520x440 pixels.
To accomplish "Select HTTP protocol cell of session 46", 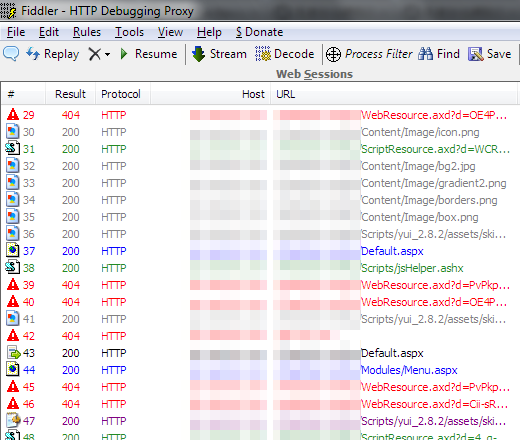I will tap(114, 404).
